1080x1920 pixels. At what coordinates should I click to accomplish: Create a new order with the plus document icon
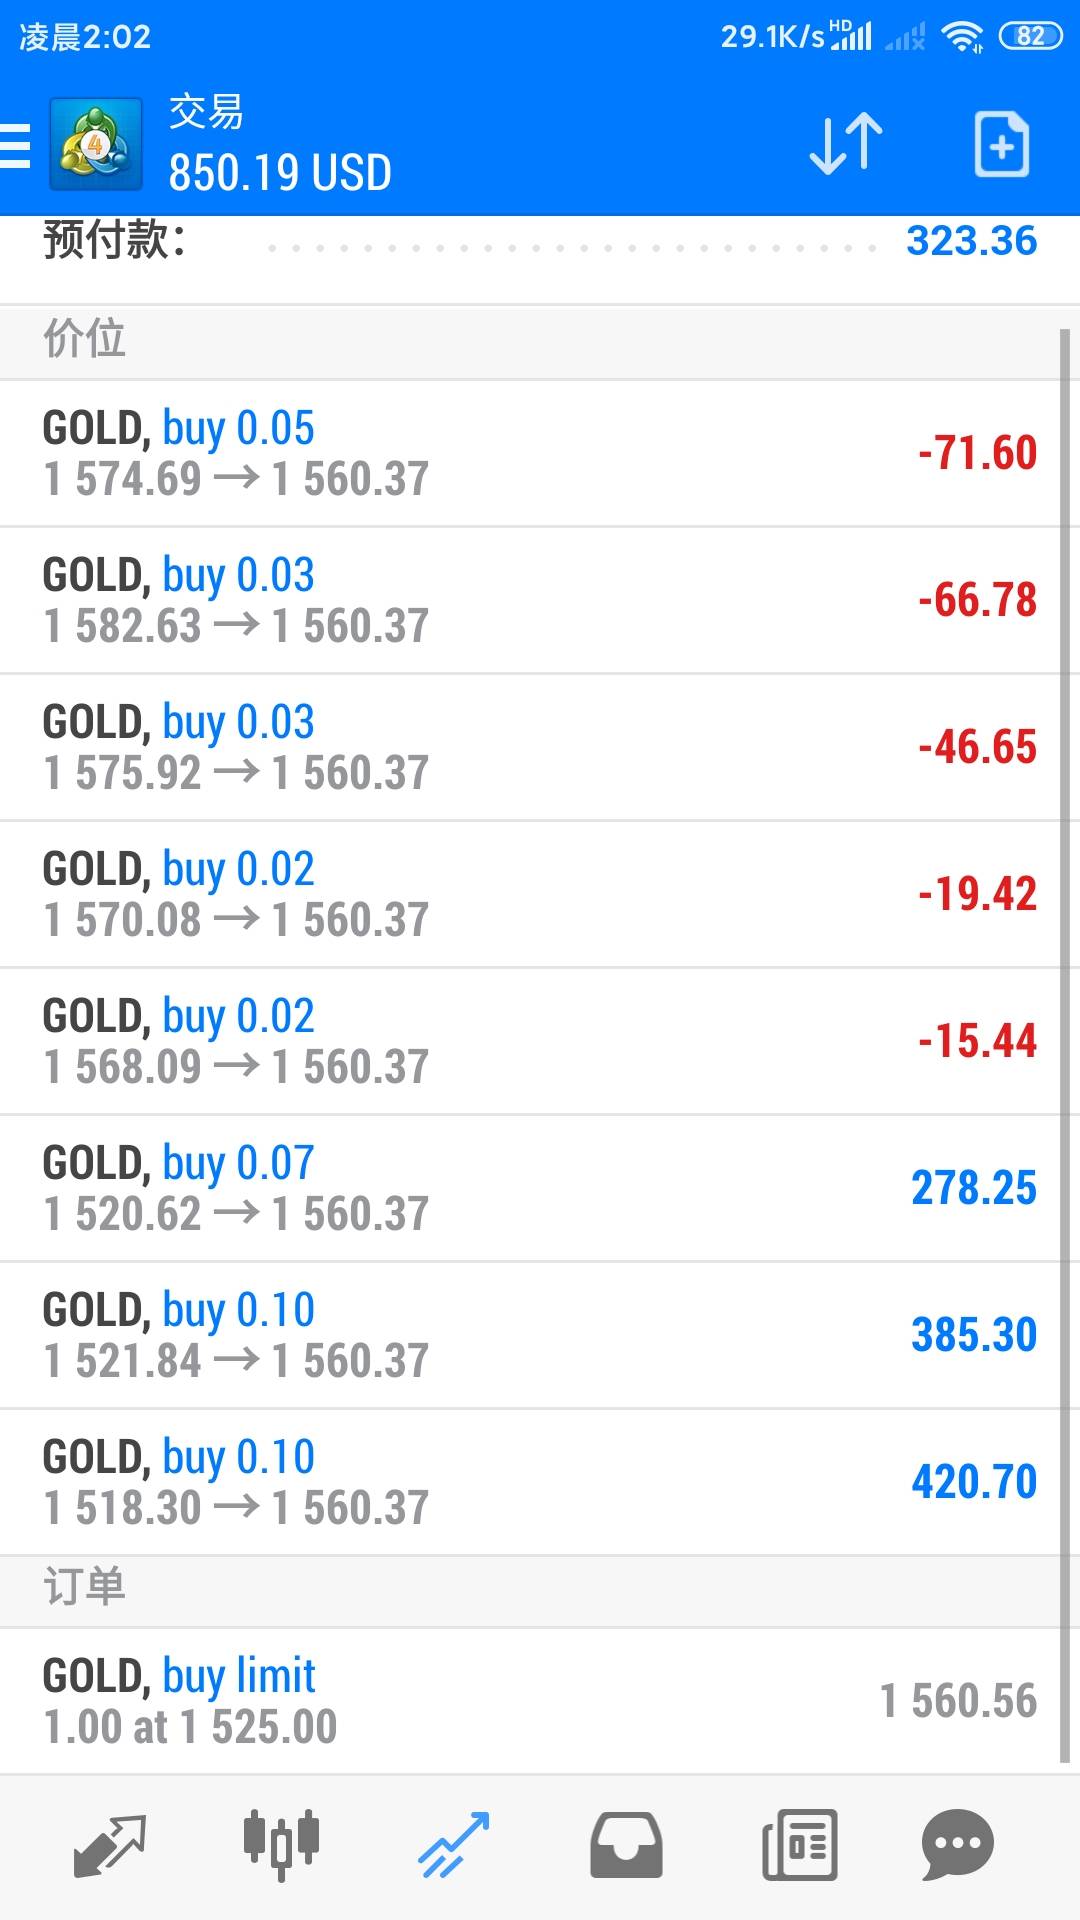click(1001, 145)
